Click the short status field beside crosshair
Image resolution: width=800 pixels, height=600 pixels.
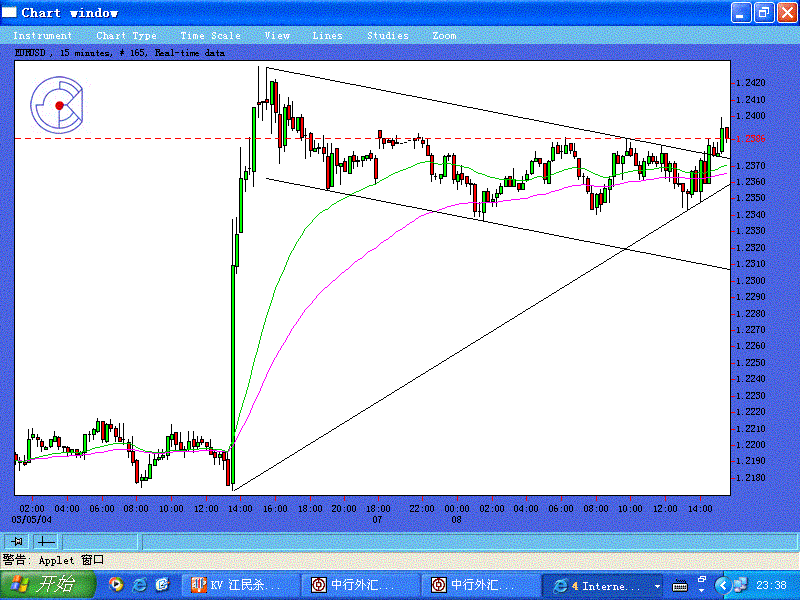100,541
